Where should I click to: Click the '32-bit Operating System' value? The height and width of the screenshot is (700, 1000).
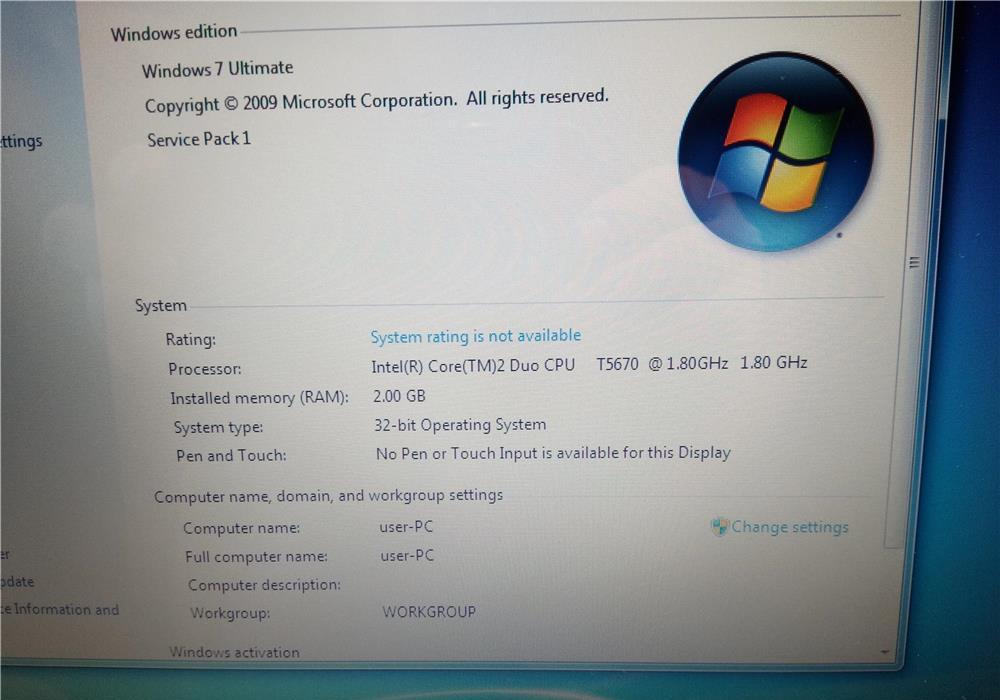coord(460,425)
